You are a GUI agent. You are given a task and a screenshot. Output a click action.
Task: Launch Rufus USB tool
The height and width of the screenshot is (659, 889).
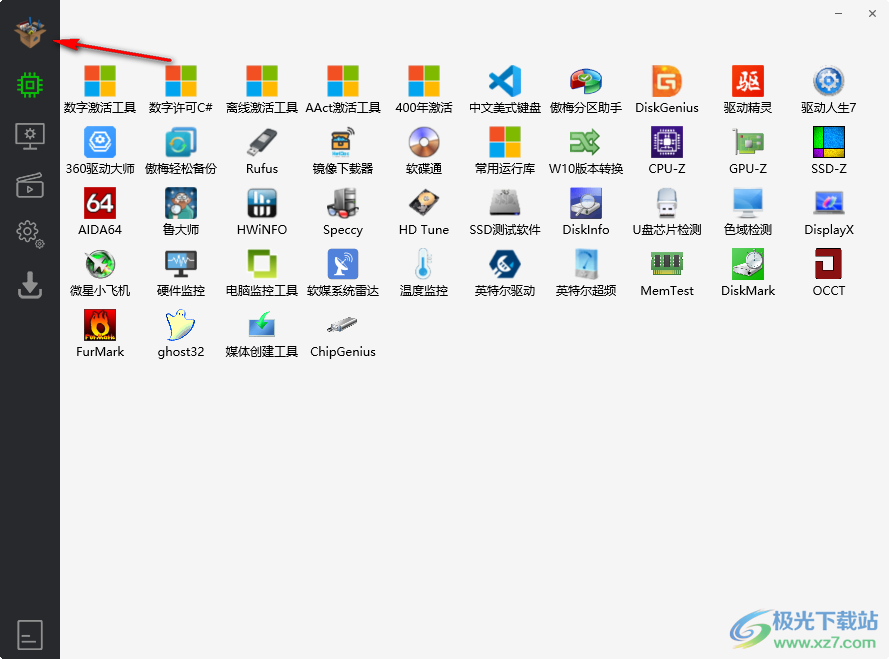262,151
